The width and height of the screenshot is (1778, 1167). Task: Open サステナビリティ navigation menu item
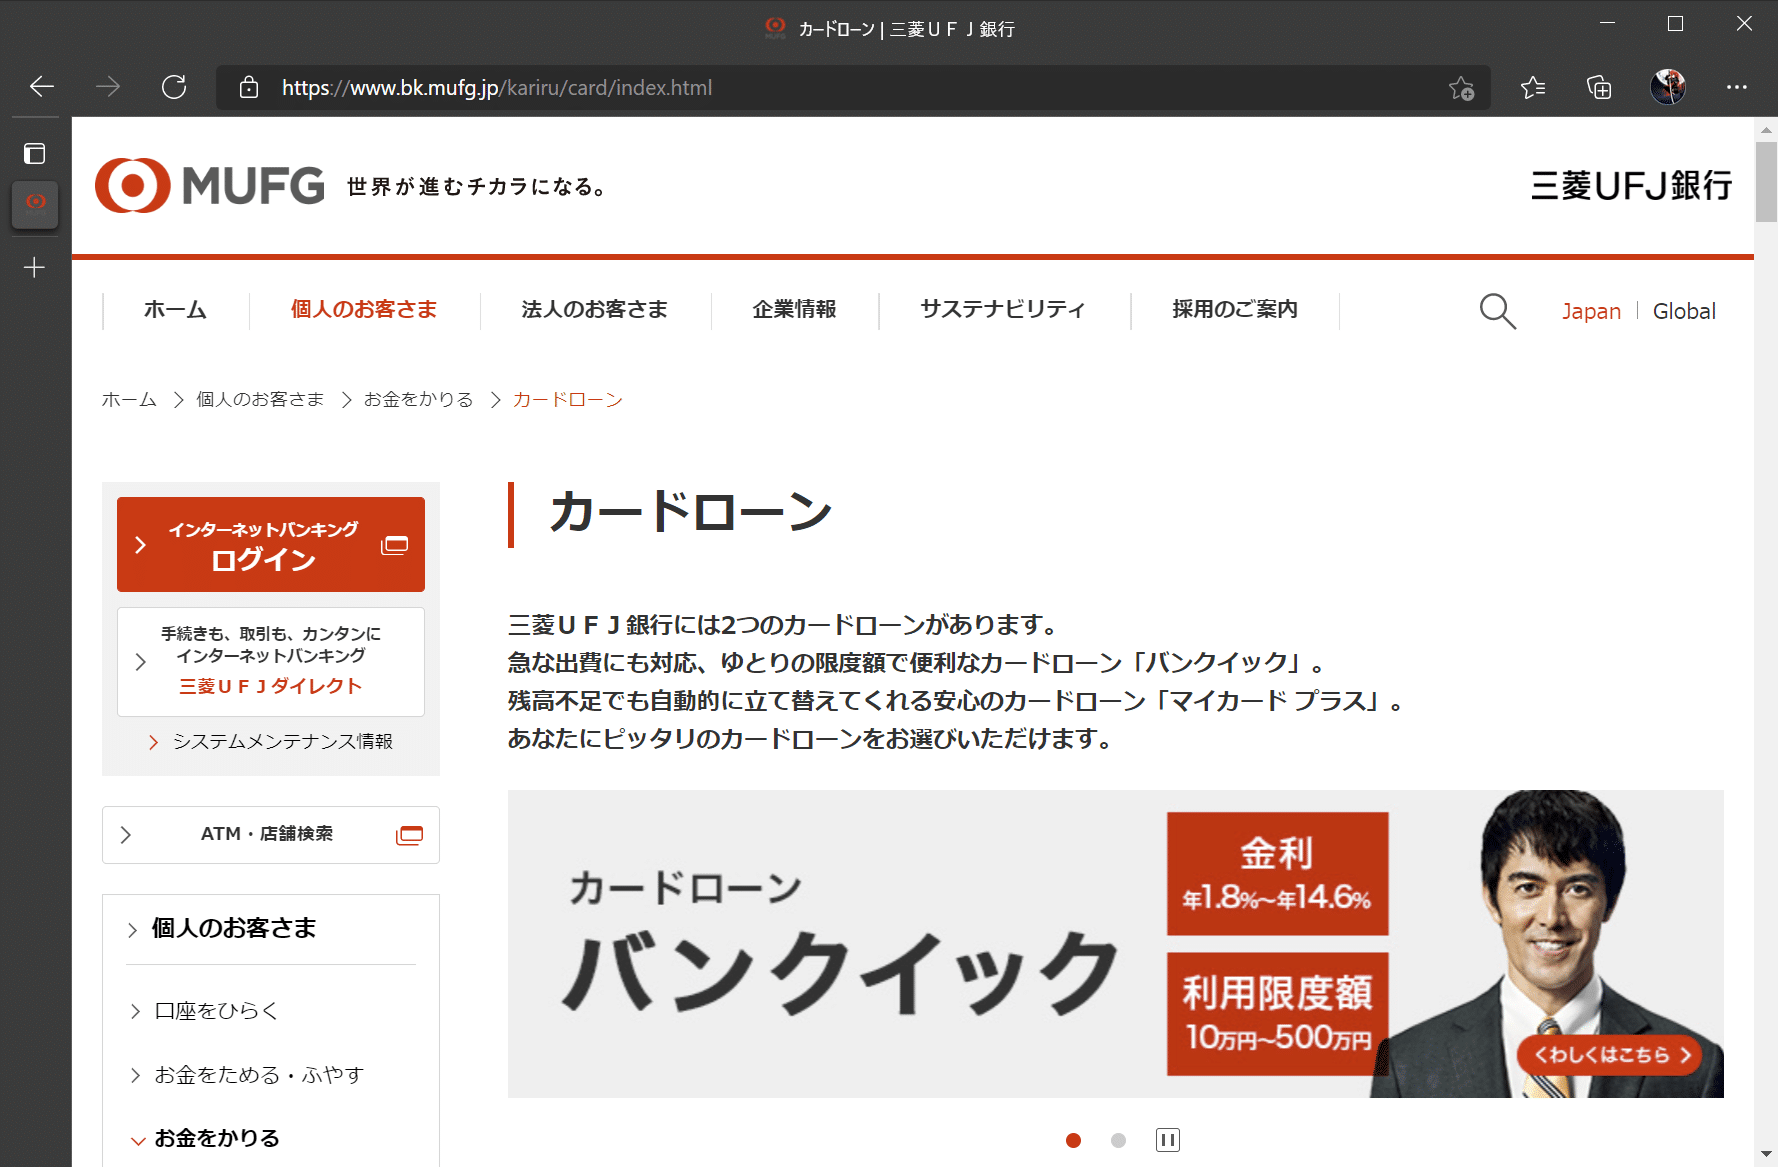(1003, 310)
